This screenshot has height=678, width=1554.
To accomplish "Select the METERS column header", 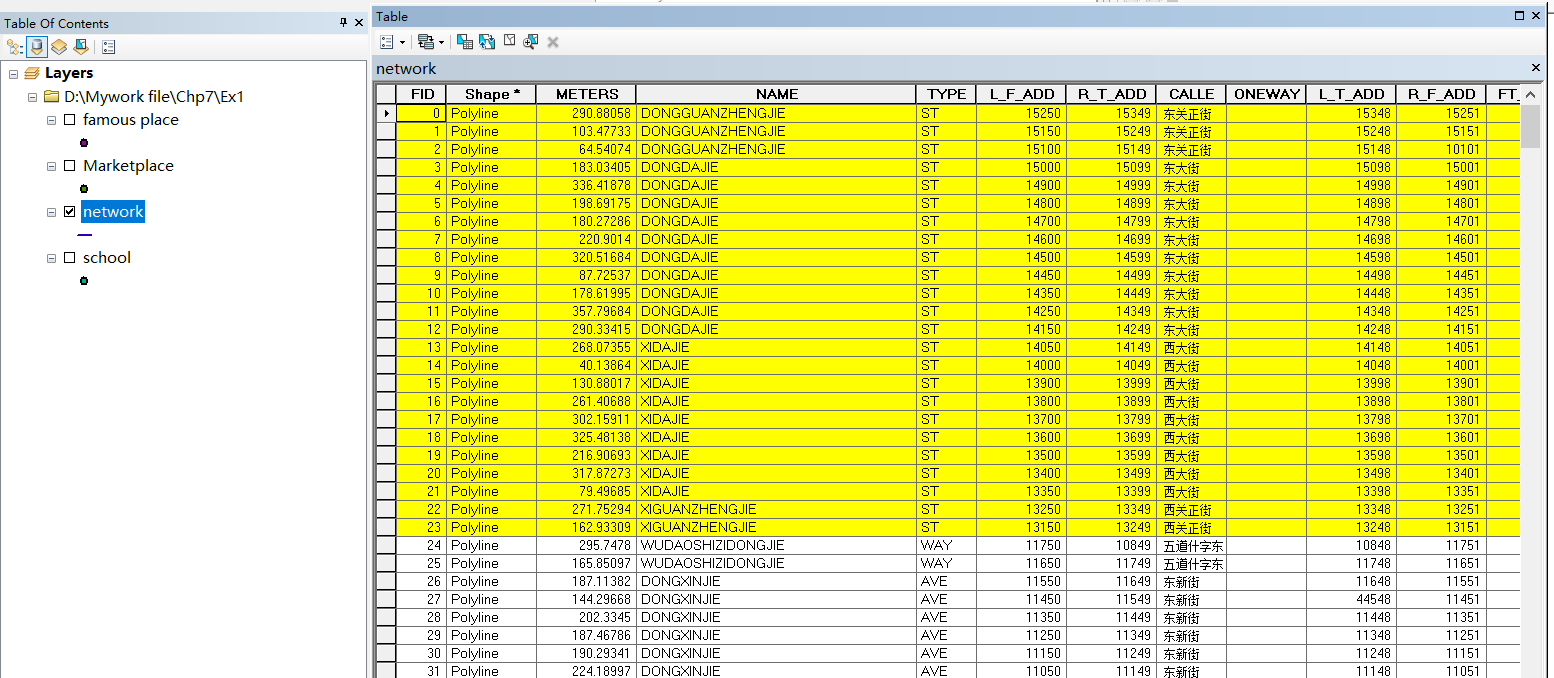I will click(587, 94).
